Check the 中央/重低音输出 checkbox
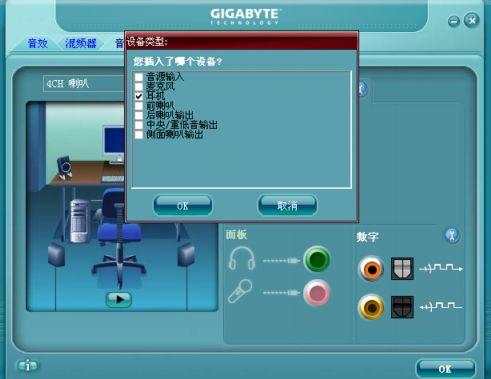The height and width of the screenshot is (379, 491). [x=139, y=125]
